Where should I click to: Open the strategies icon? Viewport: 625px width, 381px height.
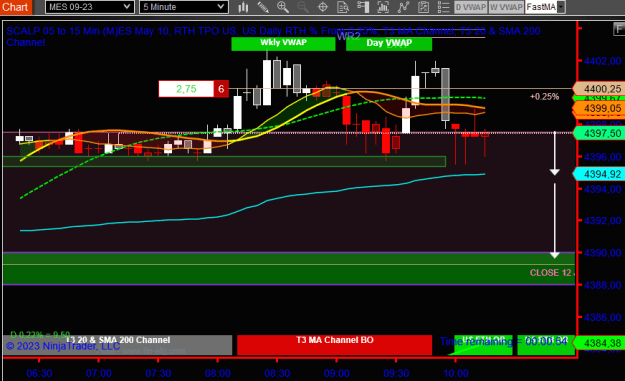(x=423, y=7)
